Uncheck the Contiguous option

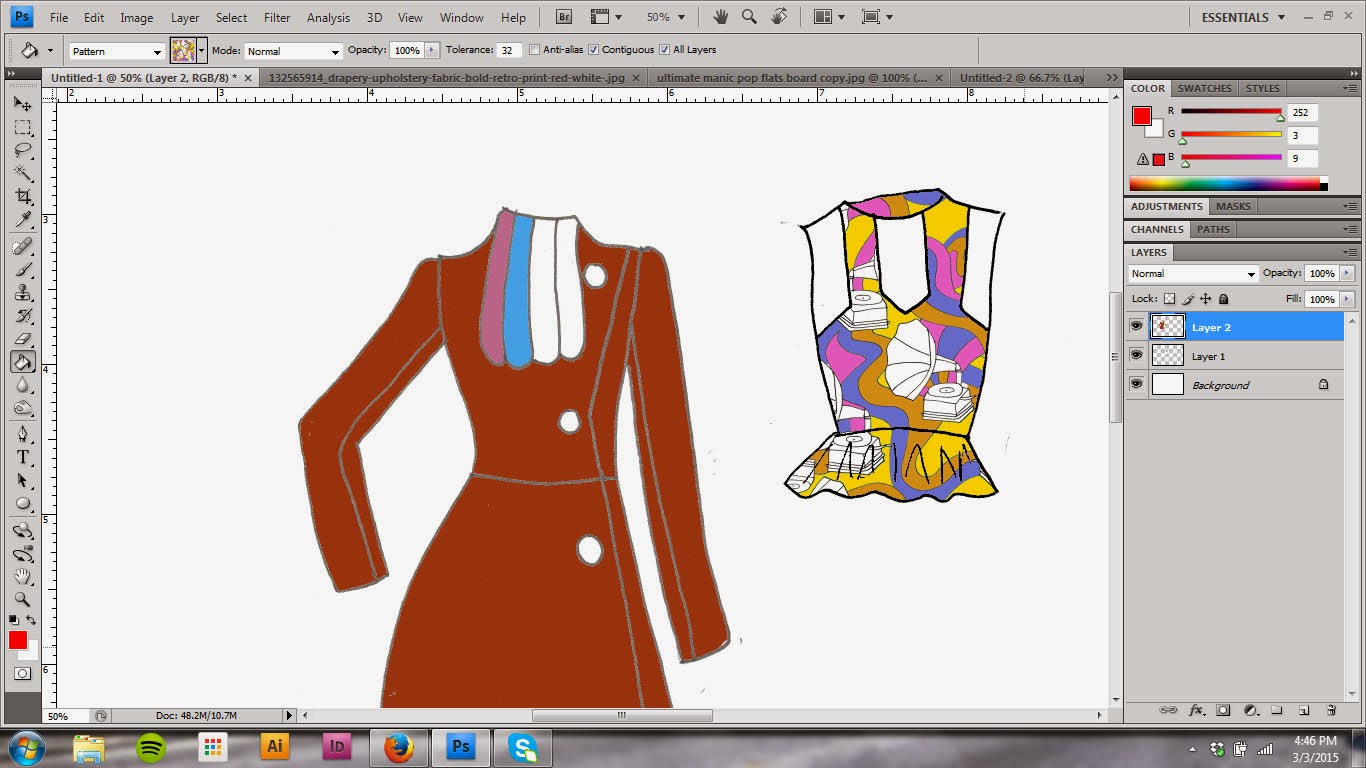click(594, 50)
